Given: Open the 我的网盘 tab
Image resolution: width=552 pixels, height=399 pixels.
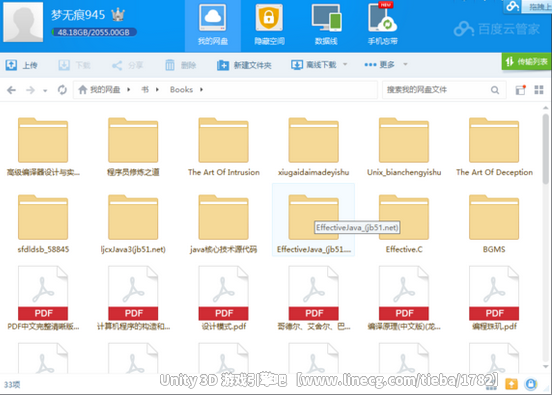Looking at the screenshot, I should point(213,25).
